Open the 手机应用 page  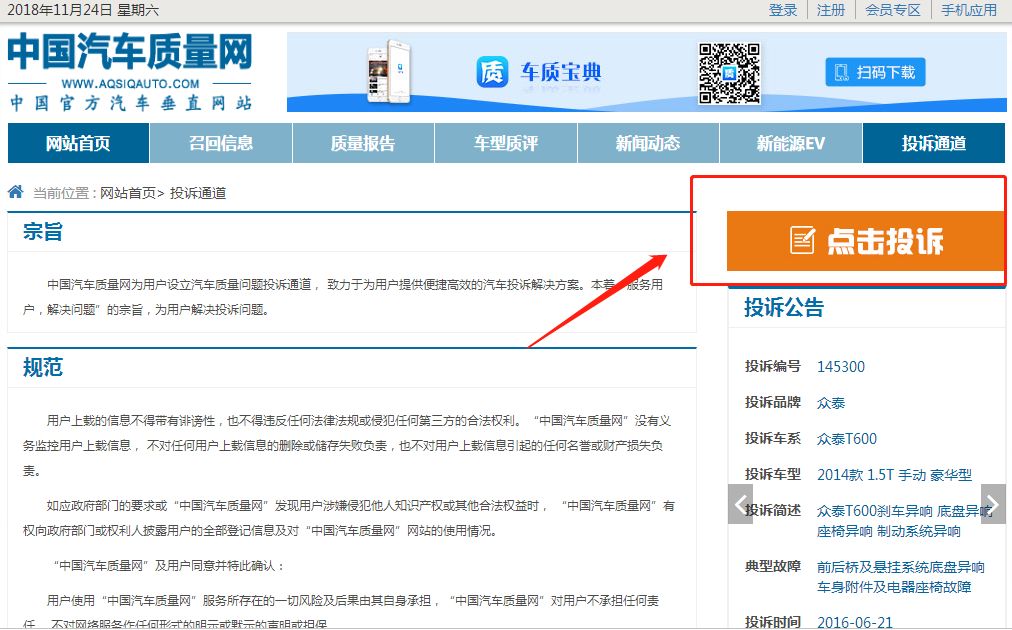pyautogui.click(x=968, y=9)
